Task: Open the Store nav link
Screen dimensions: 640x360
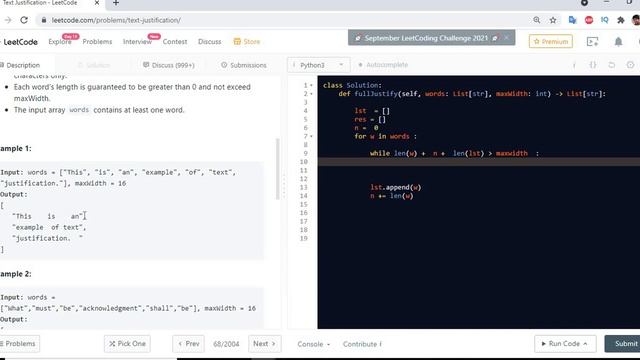Action: (247, 42)
